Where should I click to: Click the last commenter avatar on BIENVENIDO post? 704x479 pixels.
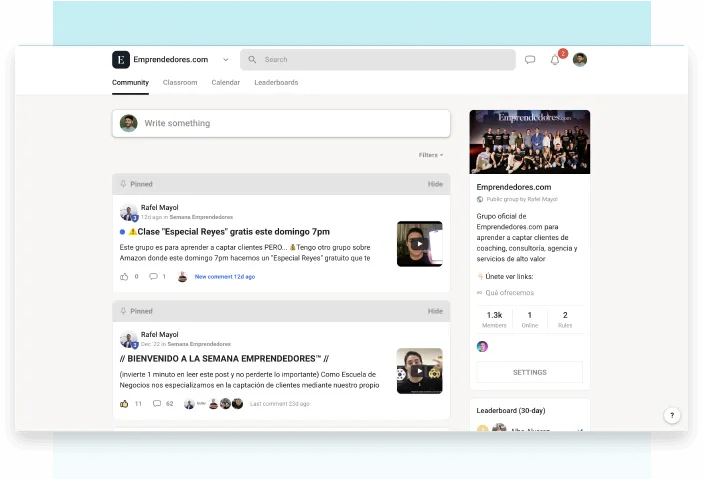(238, 404)
